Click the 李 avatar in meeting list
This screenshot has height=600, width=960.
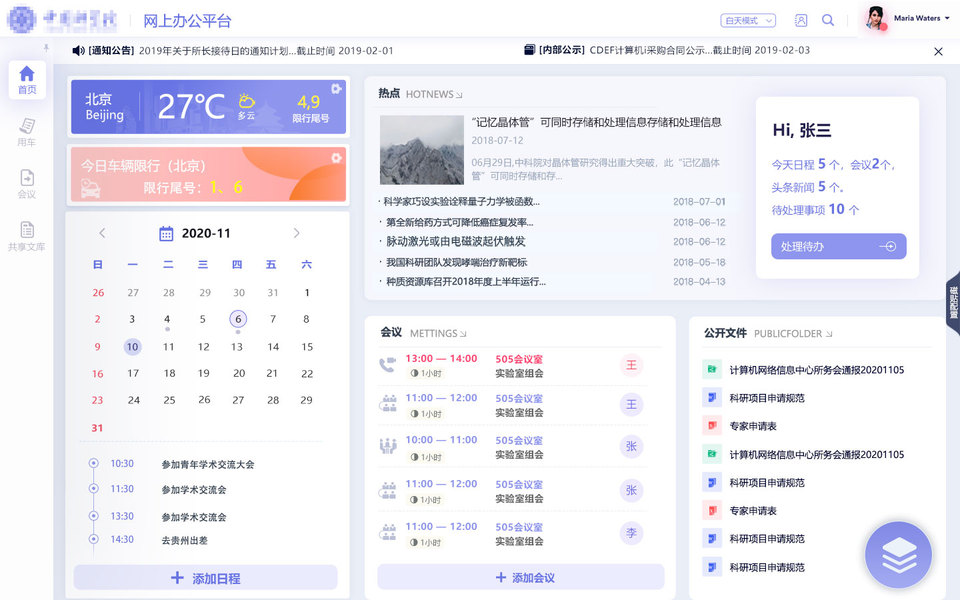coord(631,533)
